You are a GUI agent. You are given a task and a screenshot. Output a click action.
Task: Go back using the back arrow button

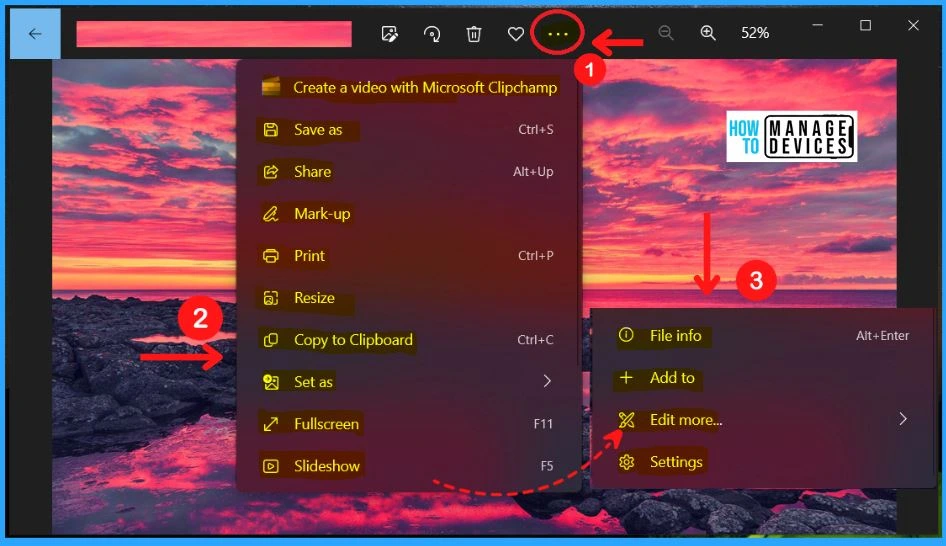click(x=35, y=34)
